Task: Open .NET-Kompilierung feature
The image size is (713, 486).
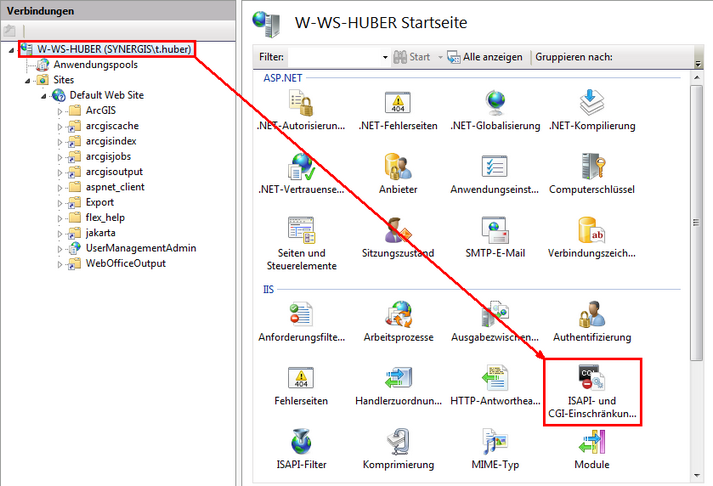Action: (592, 110)
